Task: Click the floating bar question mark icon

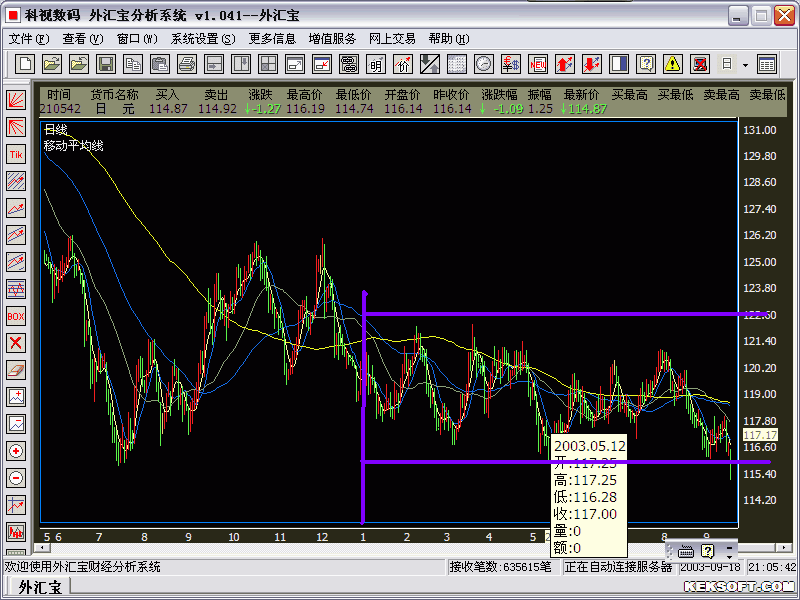Action: (707, 551)
